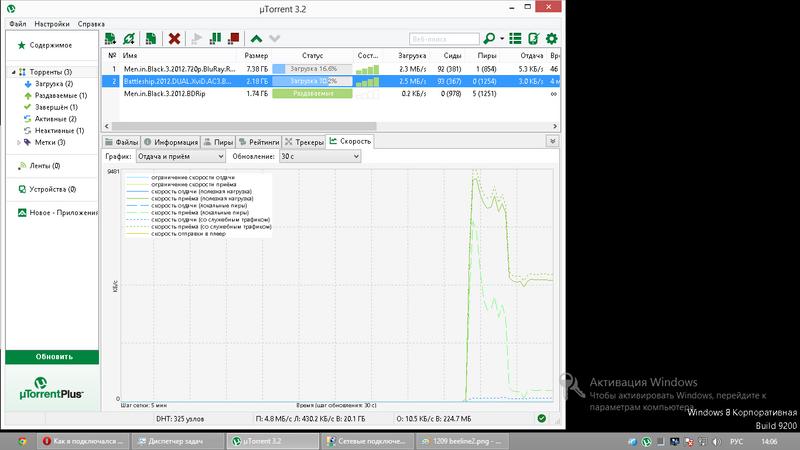Open the Файл menu
This screenshot has height=450, width=800.
click(x=17, y=23)
